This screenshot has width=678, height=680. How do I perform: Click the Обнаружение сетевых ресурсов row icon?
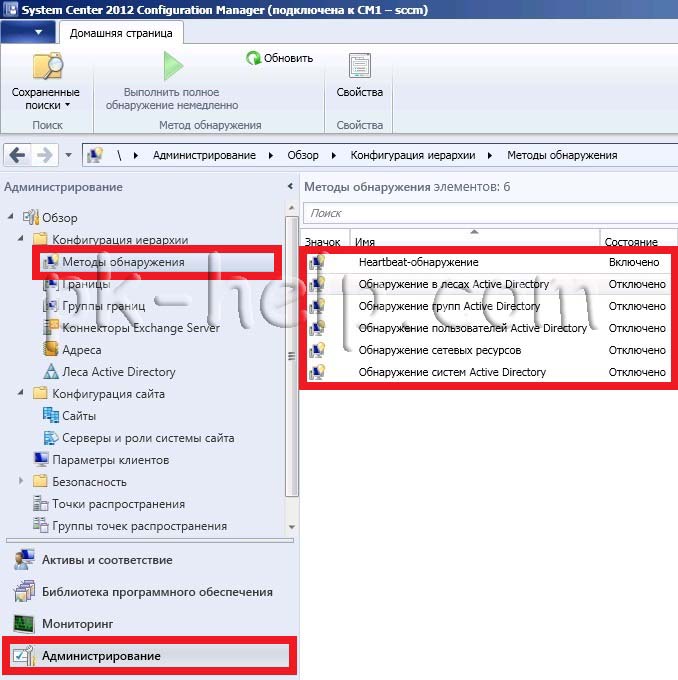pos(317,350)
